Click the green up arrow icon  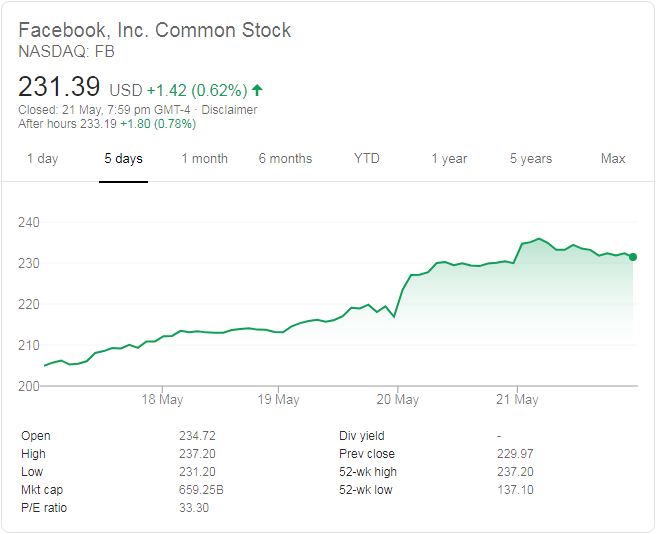pos(257,91)
